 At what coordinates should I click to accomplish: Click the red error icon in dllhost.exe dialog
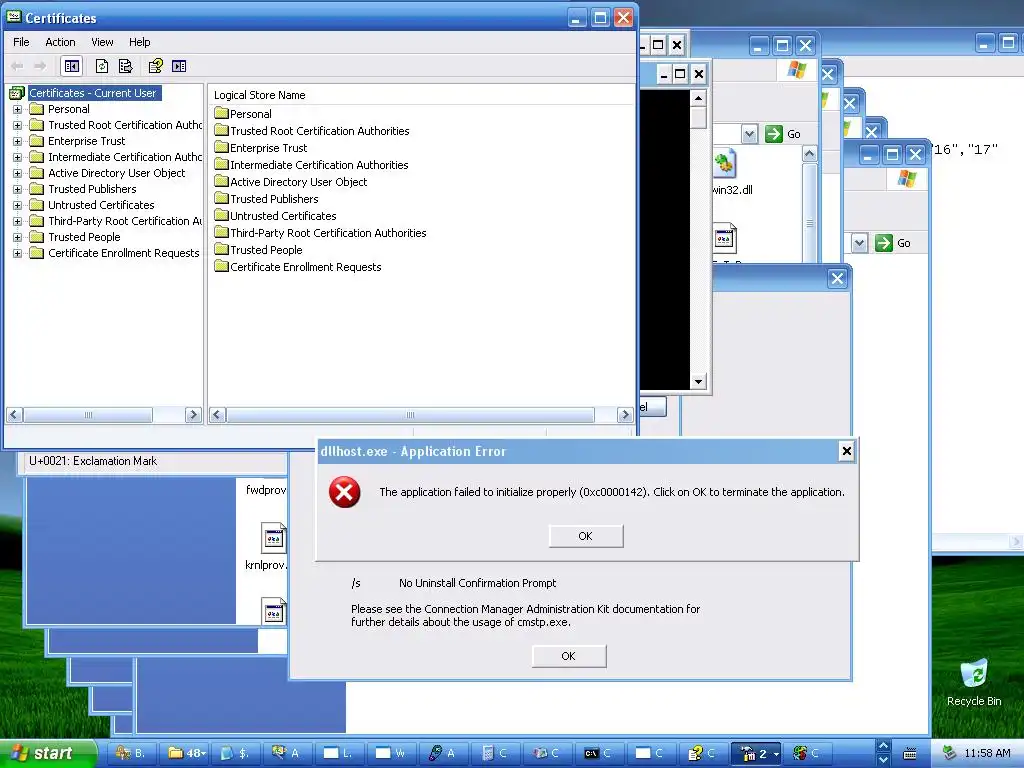pyautogui.click(x=344, y=492)
